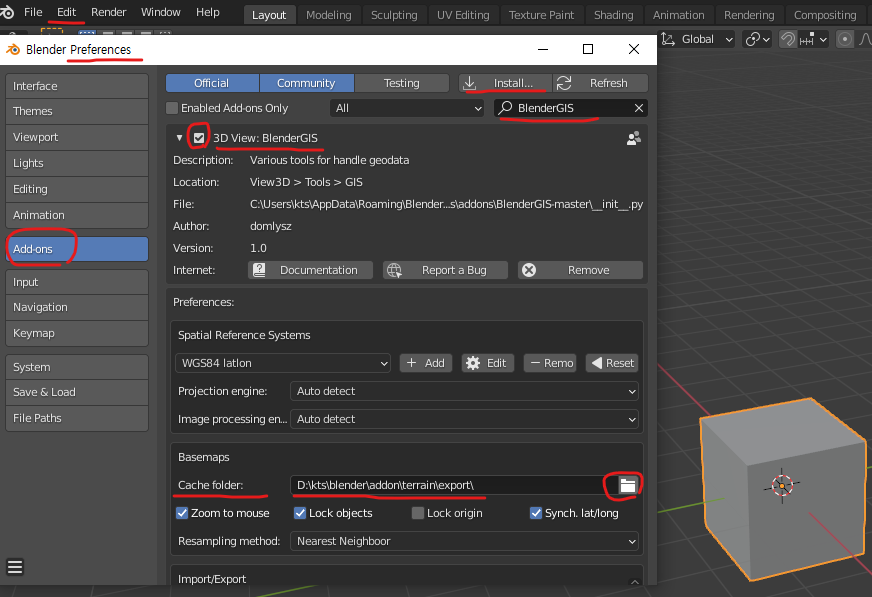Toggle the snap magnet icon in viewport header
Viewport: 872px width, 597px height.
787,39
